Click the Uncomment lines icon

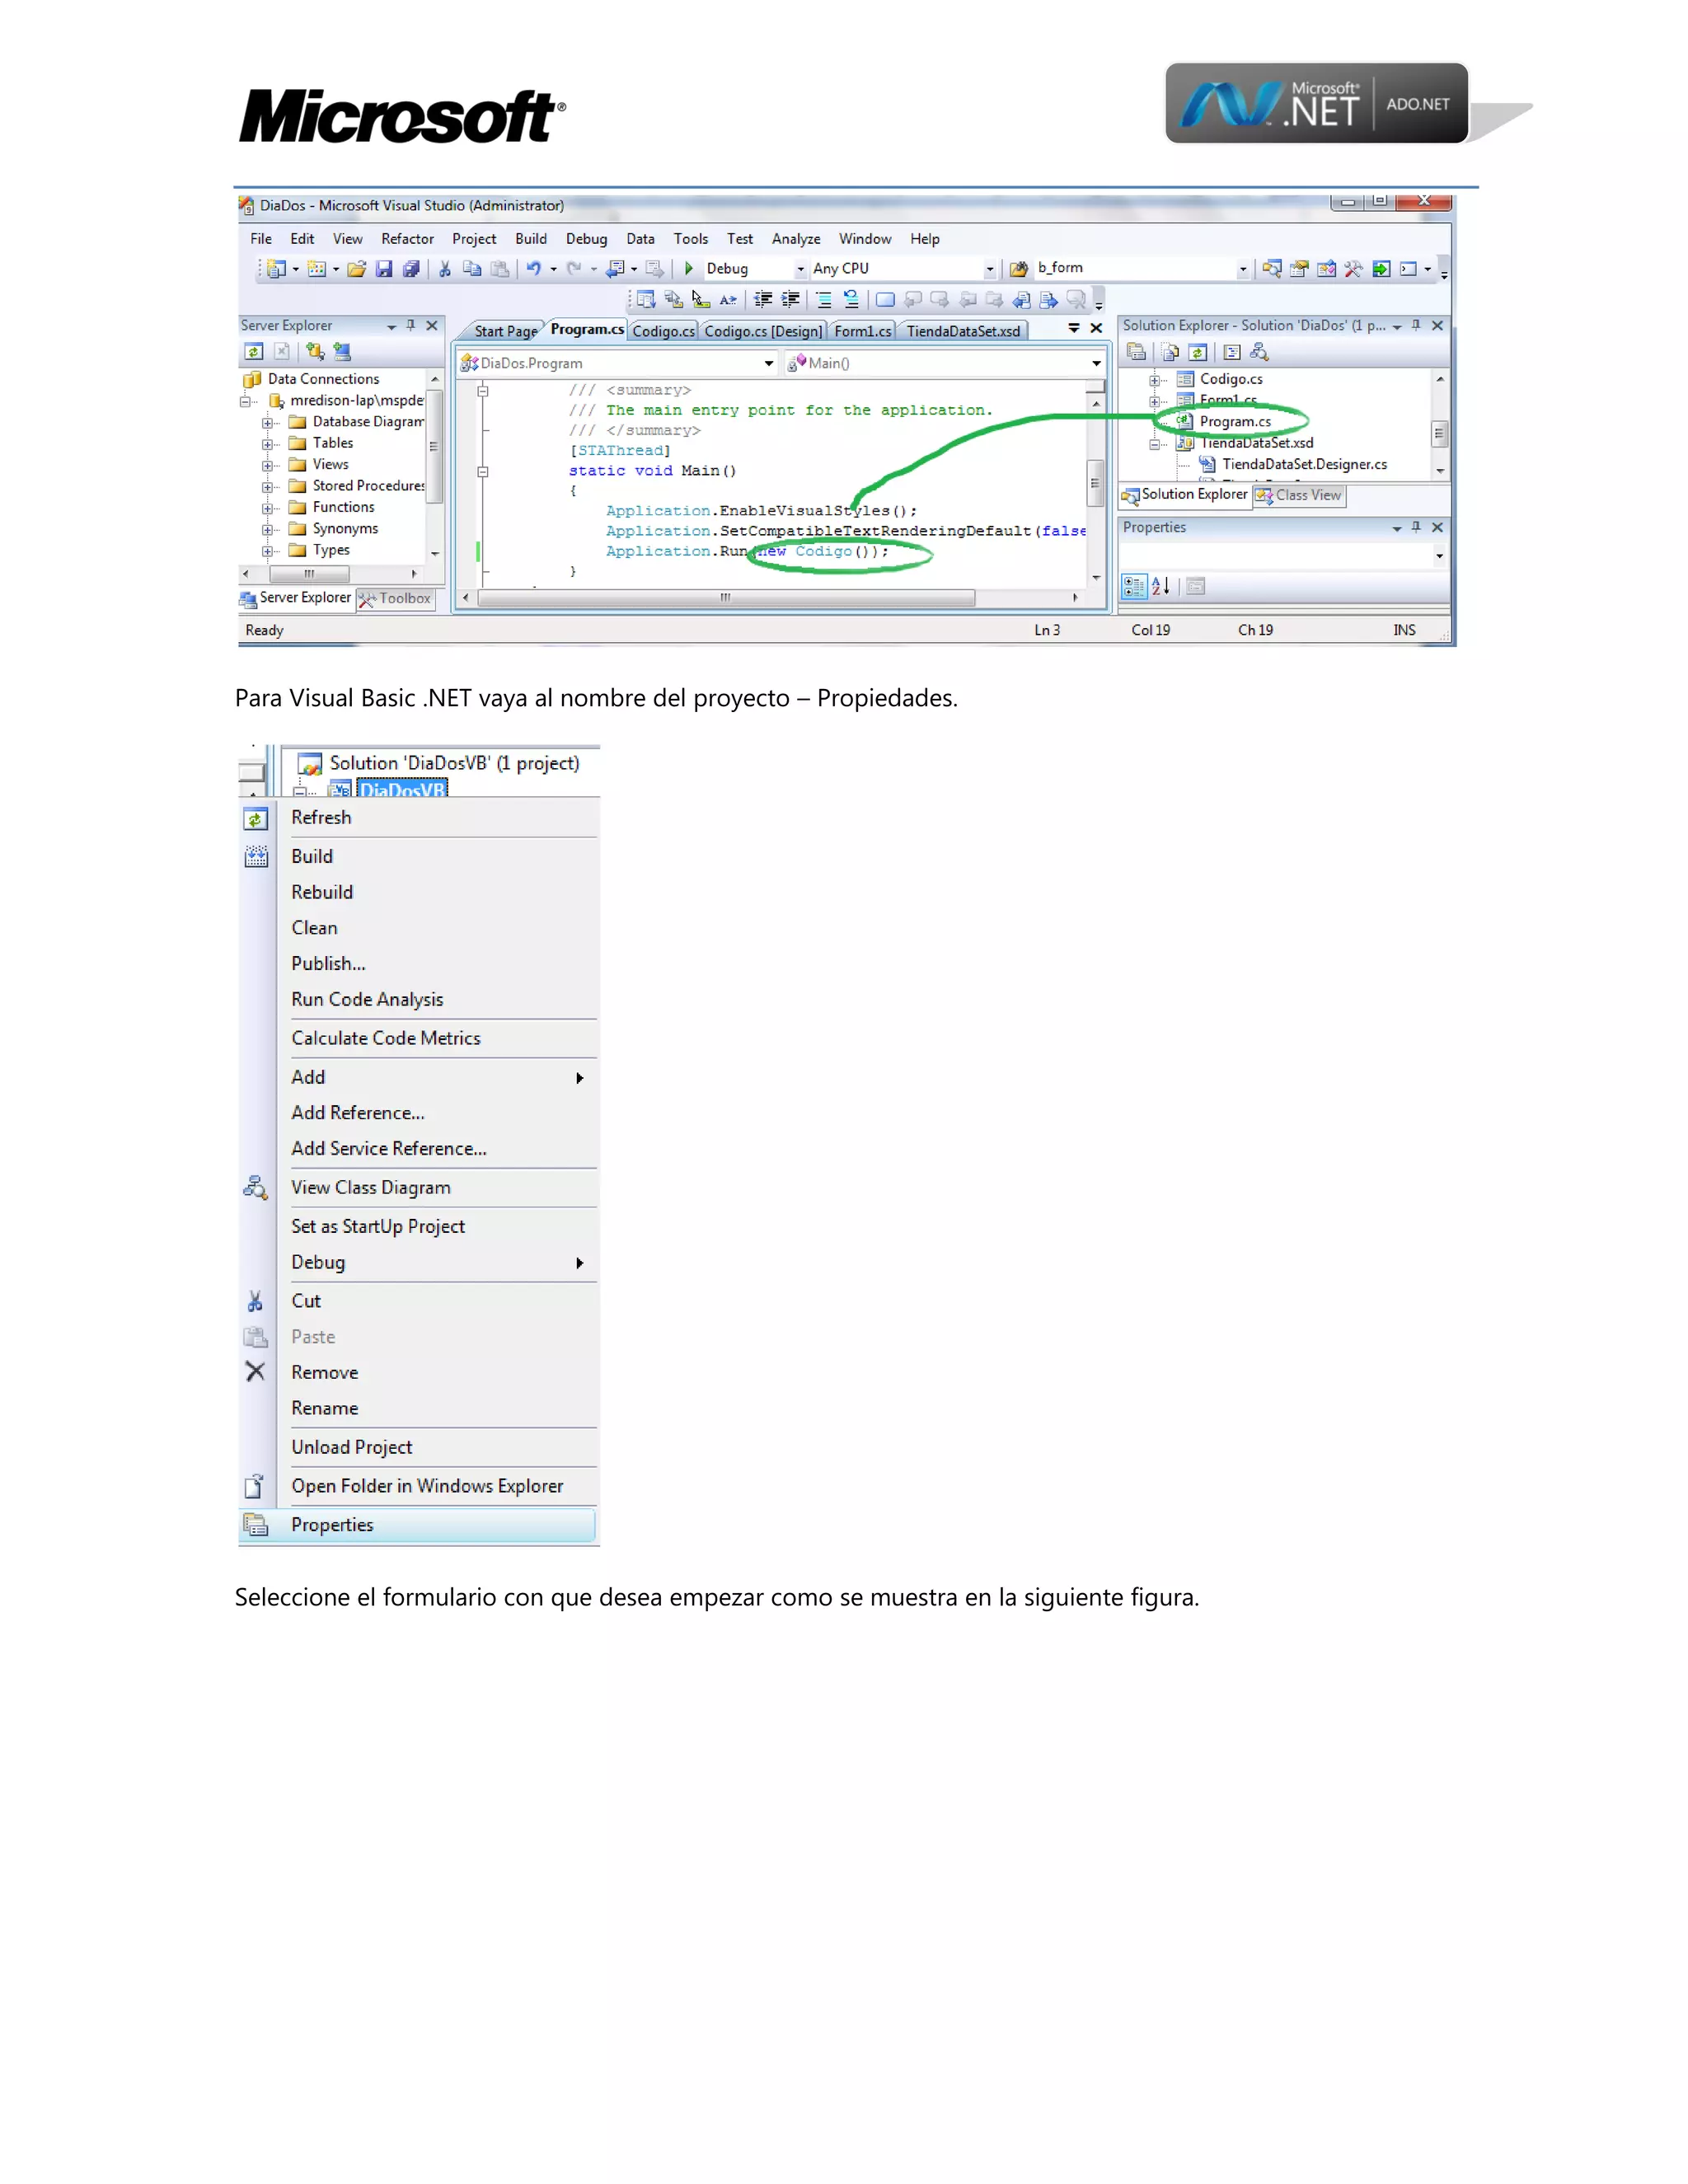(x=851, y=299)
